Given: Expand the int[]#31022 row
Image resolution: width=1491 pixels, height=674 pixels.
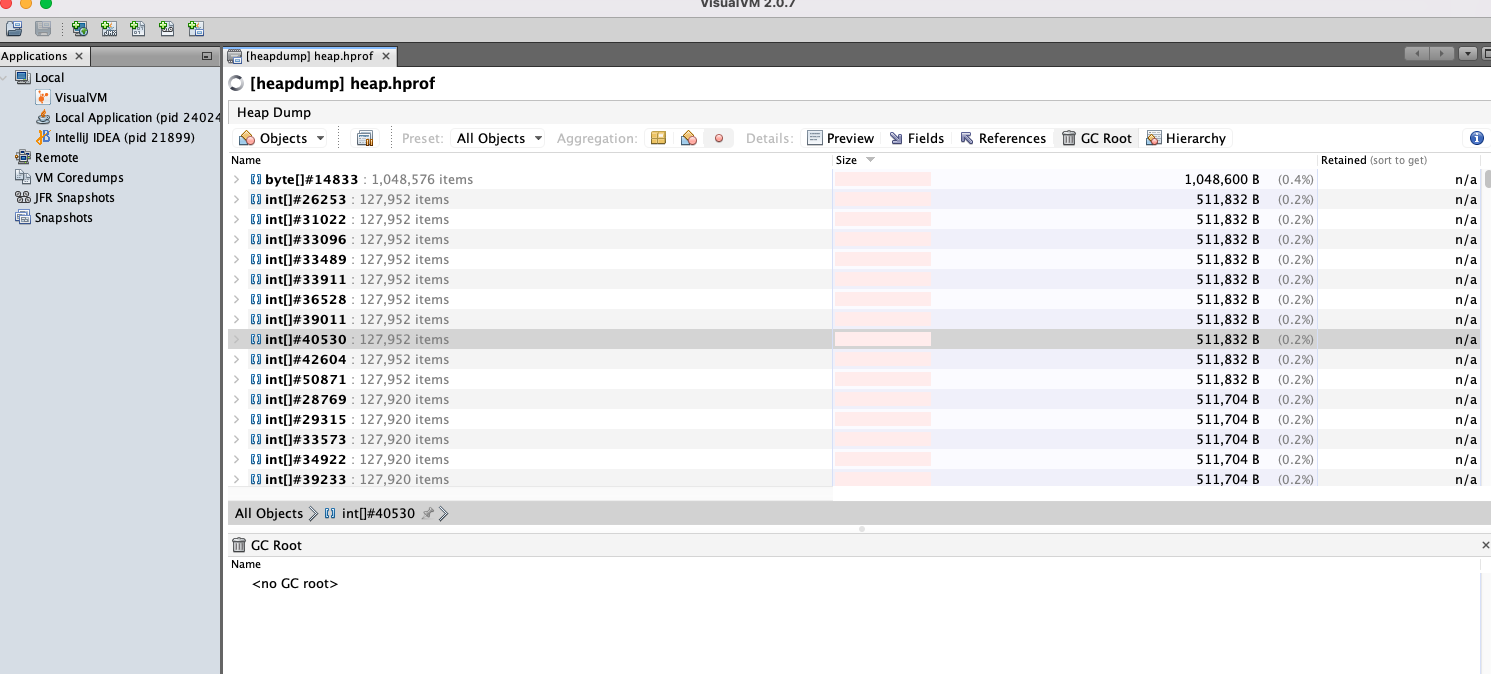Looking at the screenshot, I should (237, 219).
